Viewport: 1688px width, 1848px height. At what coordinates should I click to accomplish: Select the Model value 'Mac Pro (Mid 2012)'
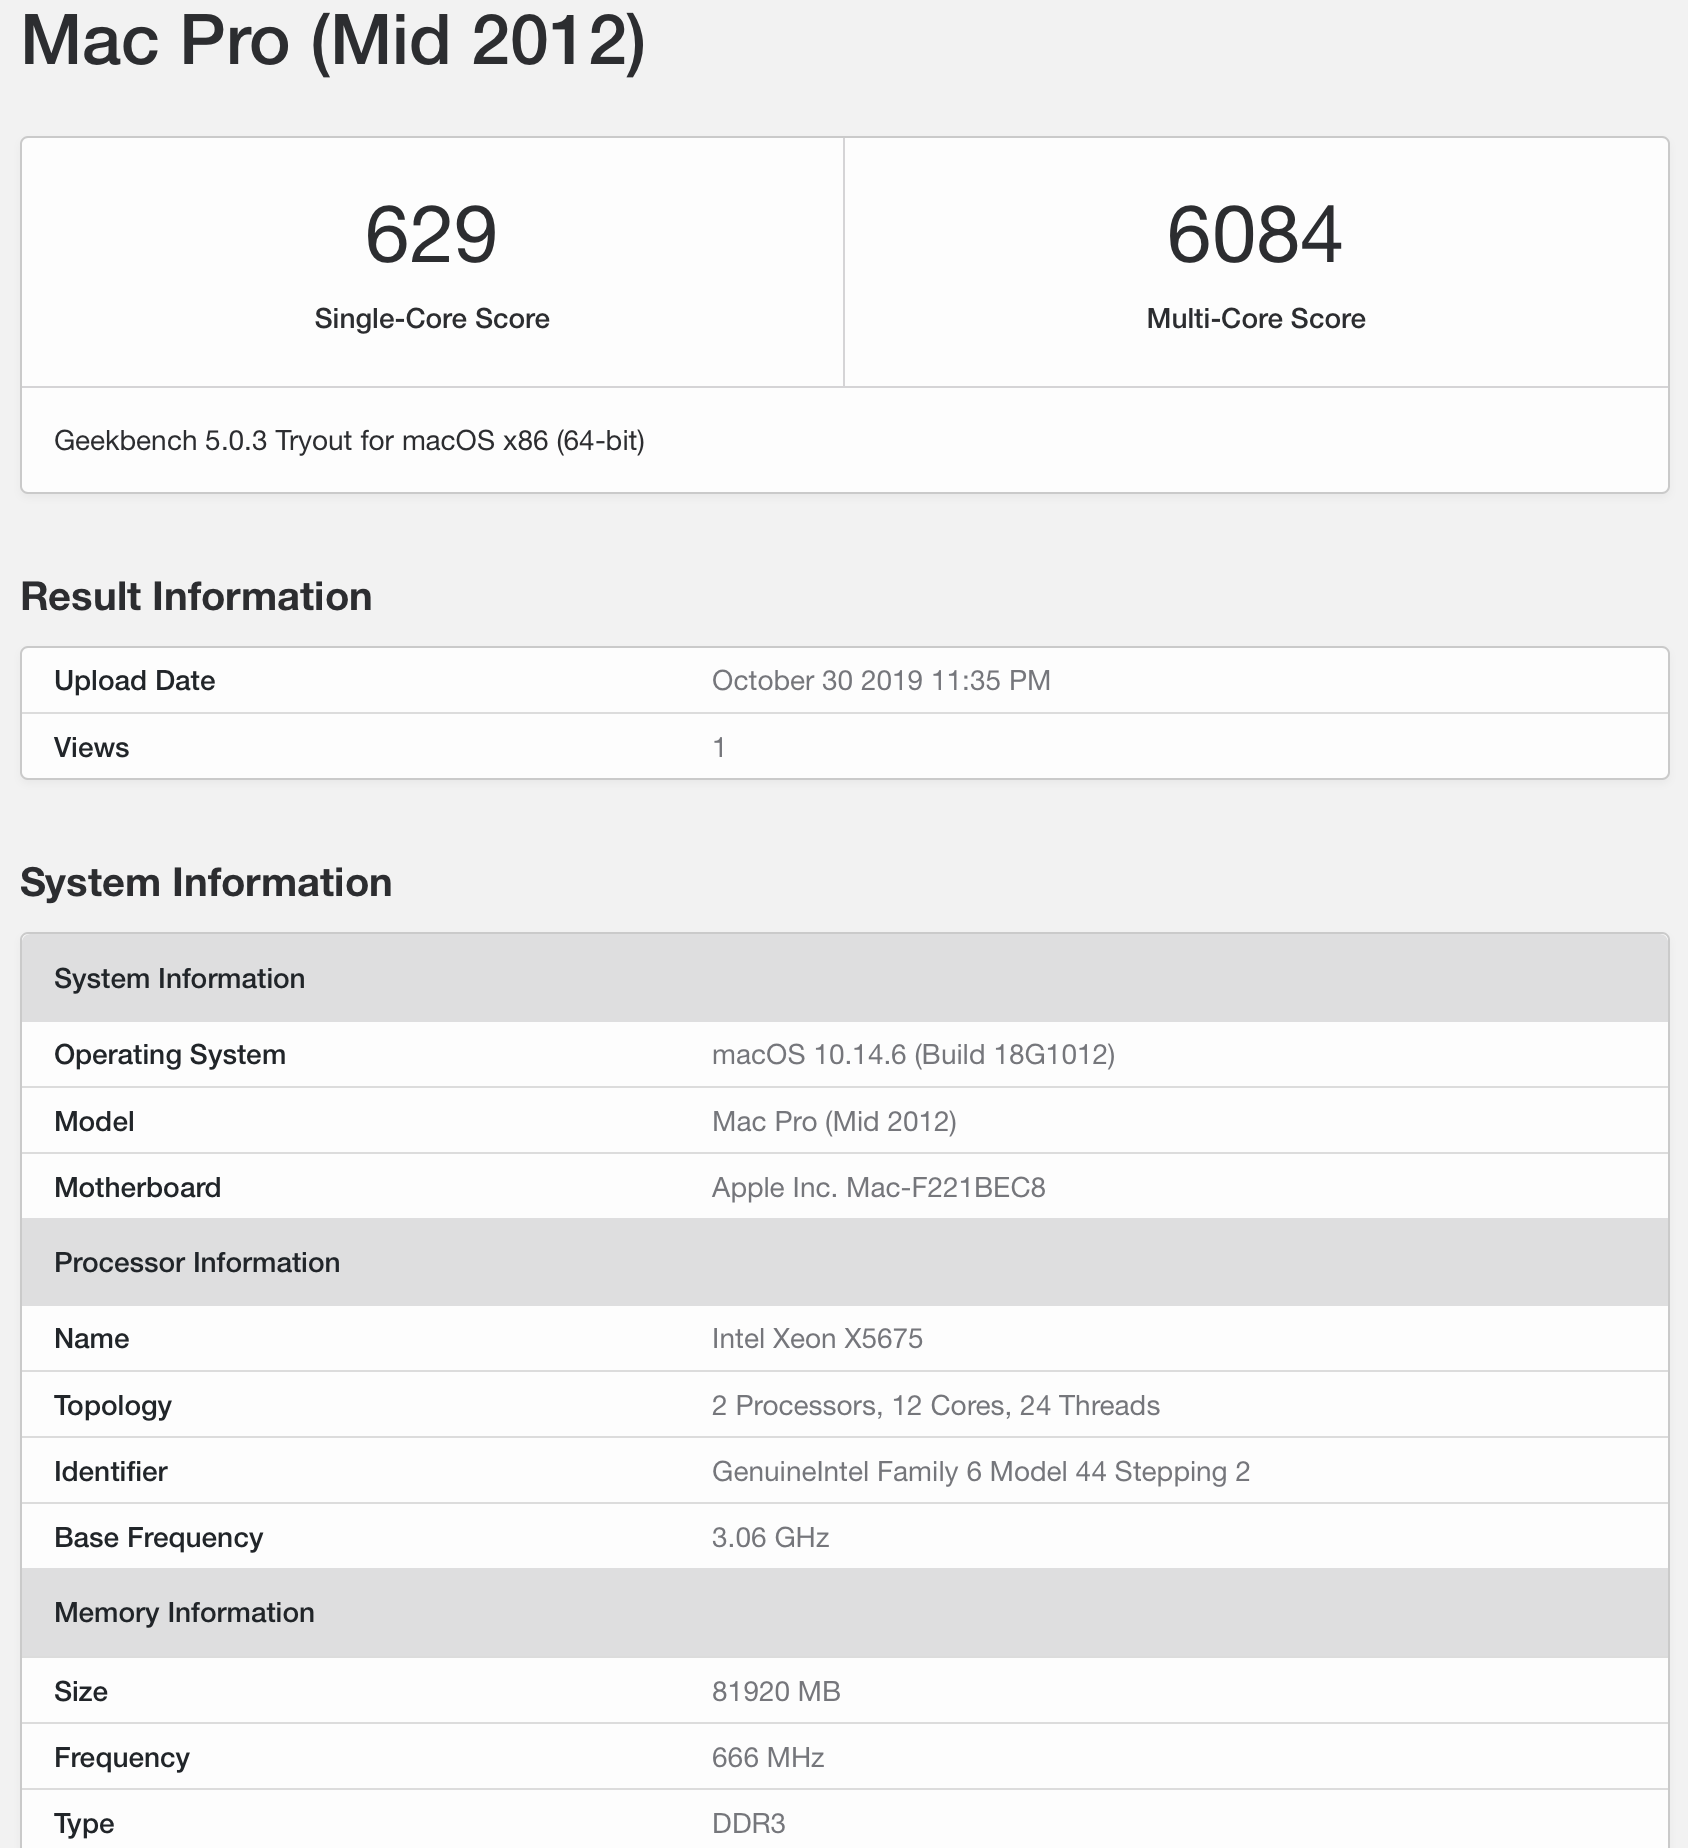pyautogui.click(x=834, y=1122)
